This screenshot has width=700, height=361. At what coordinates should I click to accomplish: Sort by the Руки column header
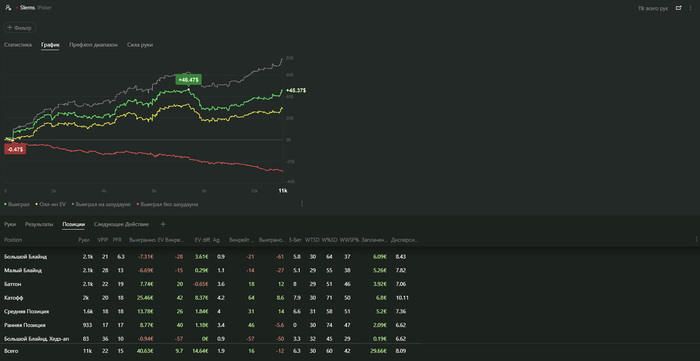84,240
